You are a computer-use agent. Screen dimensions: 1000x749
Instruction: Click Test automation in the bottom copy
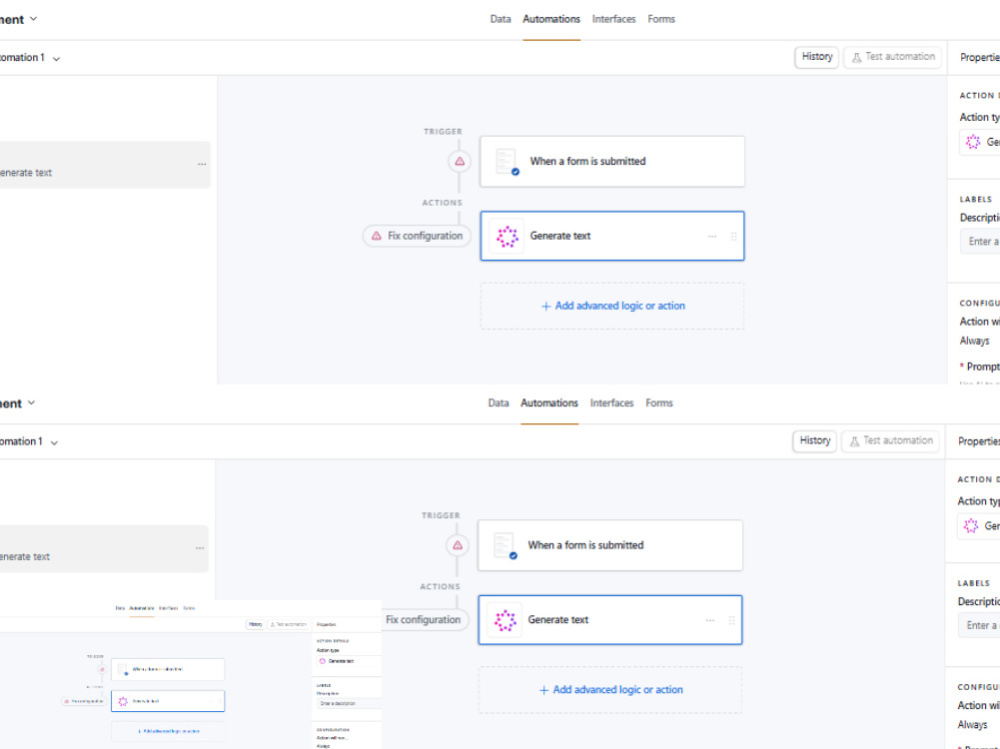pyautogui.click(x=890, y=441)
